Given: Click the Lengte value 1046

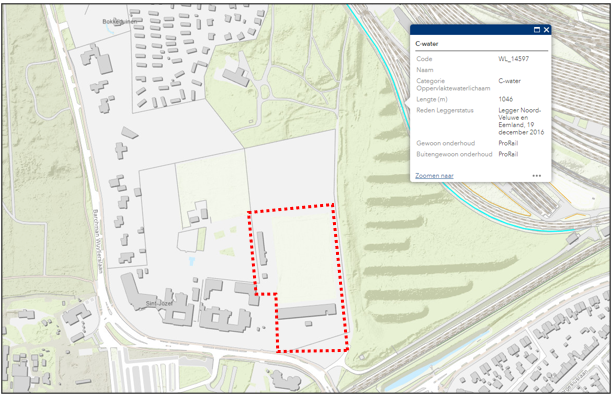Looking at the screenshot, I should tap(506, 99).
